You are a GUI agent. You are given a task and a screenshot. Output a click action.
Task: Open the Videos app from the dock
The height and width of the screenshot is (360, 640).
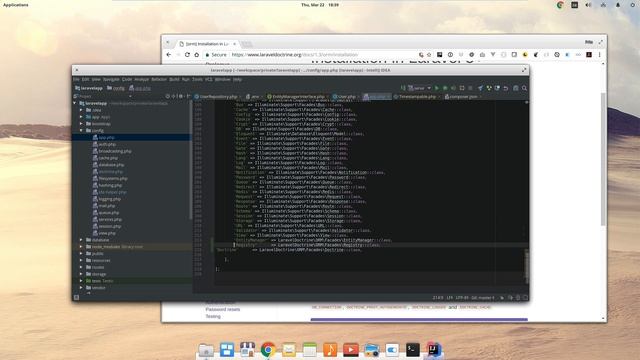pos(351,350)
